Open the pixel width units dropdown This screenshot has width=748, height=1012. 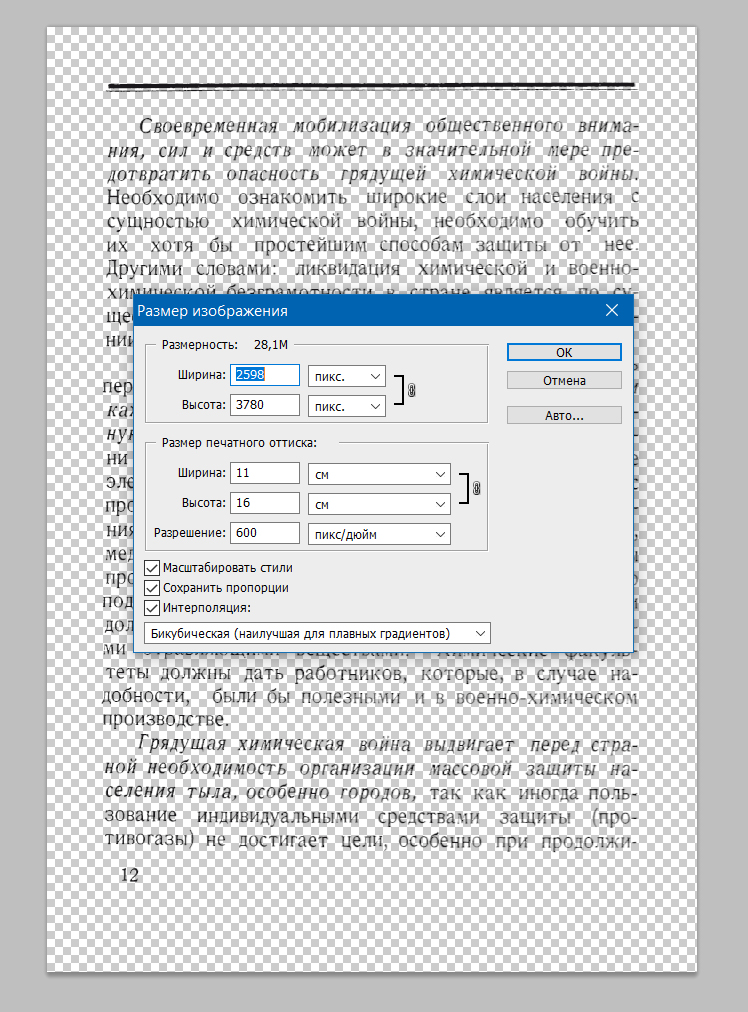tap(347, 376)
